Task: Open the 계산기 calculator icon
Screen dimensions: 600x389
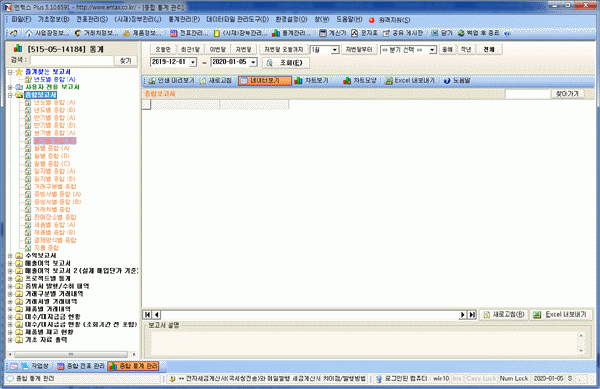Action: click(323, 33)
